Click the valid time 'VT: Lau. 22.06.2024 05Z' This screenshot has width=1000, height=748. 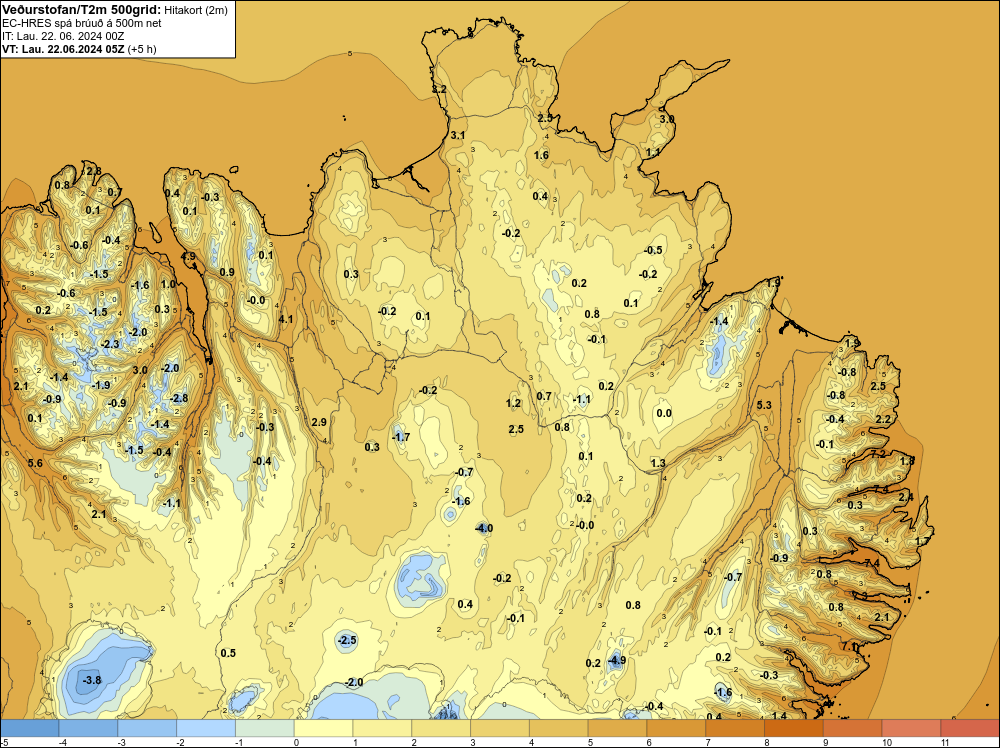pos(63,48)
